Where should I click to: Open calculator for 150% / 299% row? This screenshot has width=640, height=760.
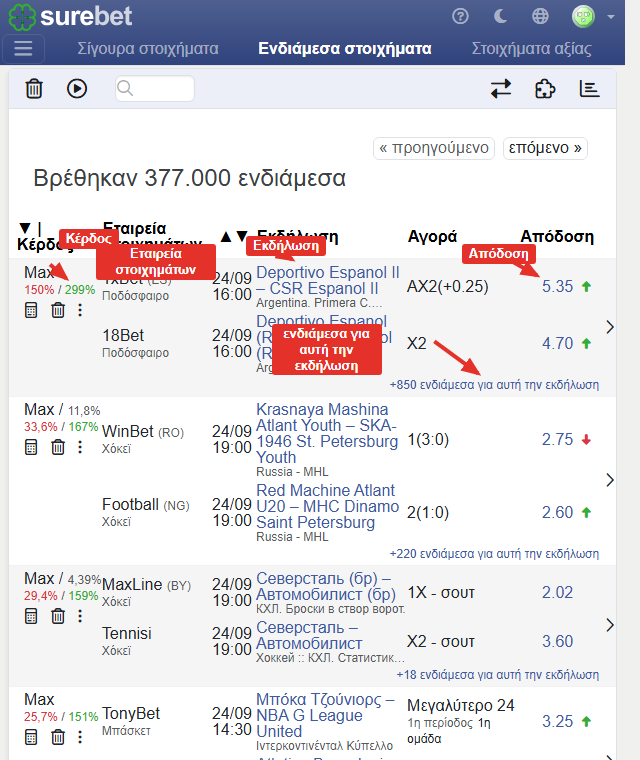pos(31,310)
